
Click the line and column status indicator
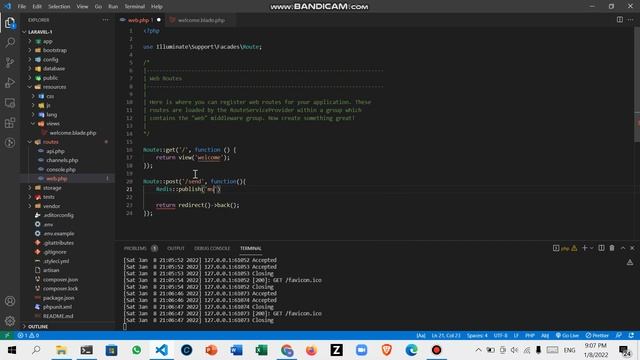point(446,336)
